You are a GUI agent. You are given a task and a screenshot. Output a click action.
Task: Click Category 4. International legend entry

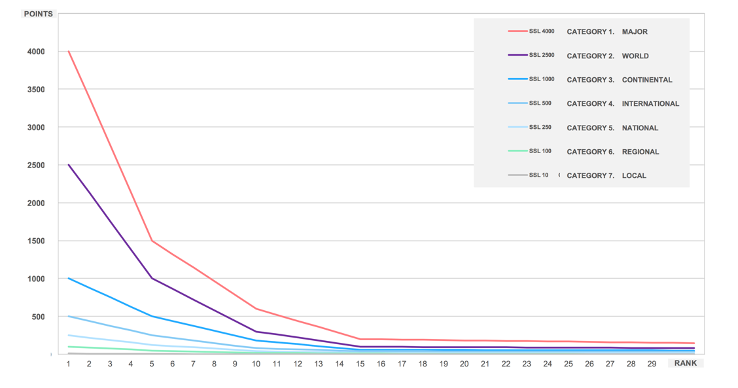[x=623, y=104]
